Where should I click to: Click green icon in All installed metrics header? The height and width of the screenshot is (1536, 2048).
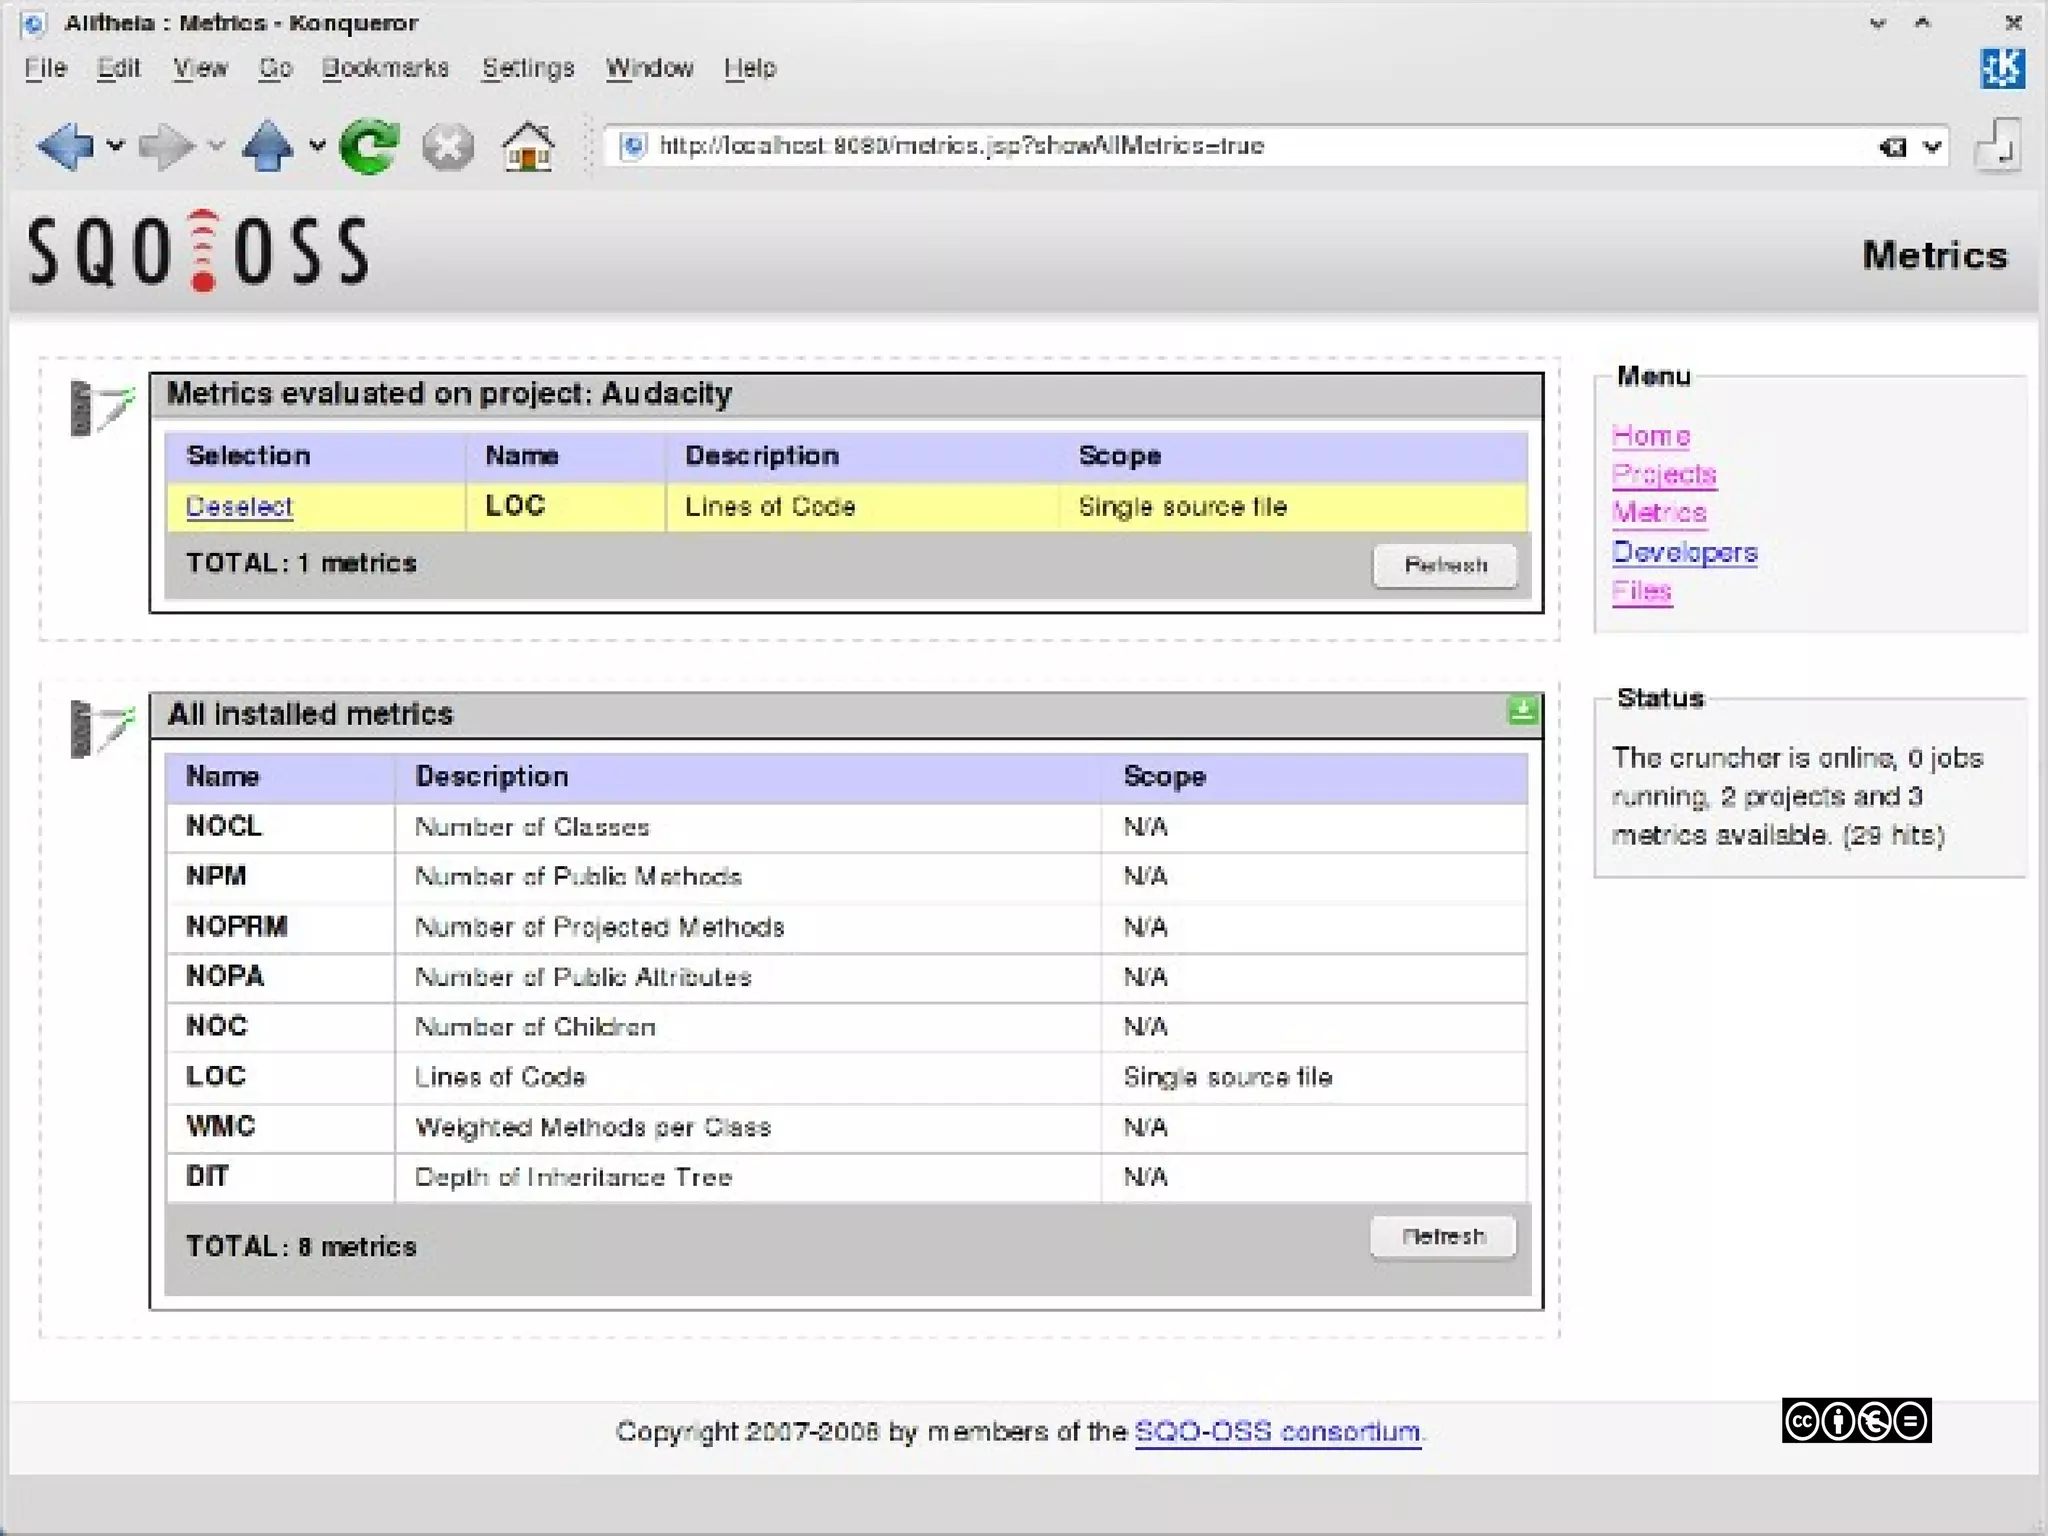point(1522,711)
